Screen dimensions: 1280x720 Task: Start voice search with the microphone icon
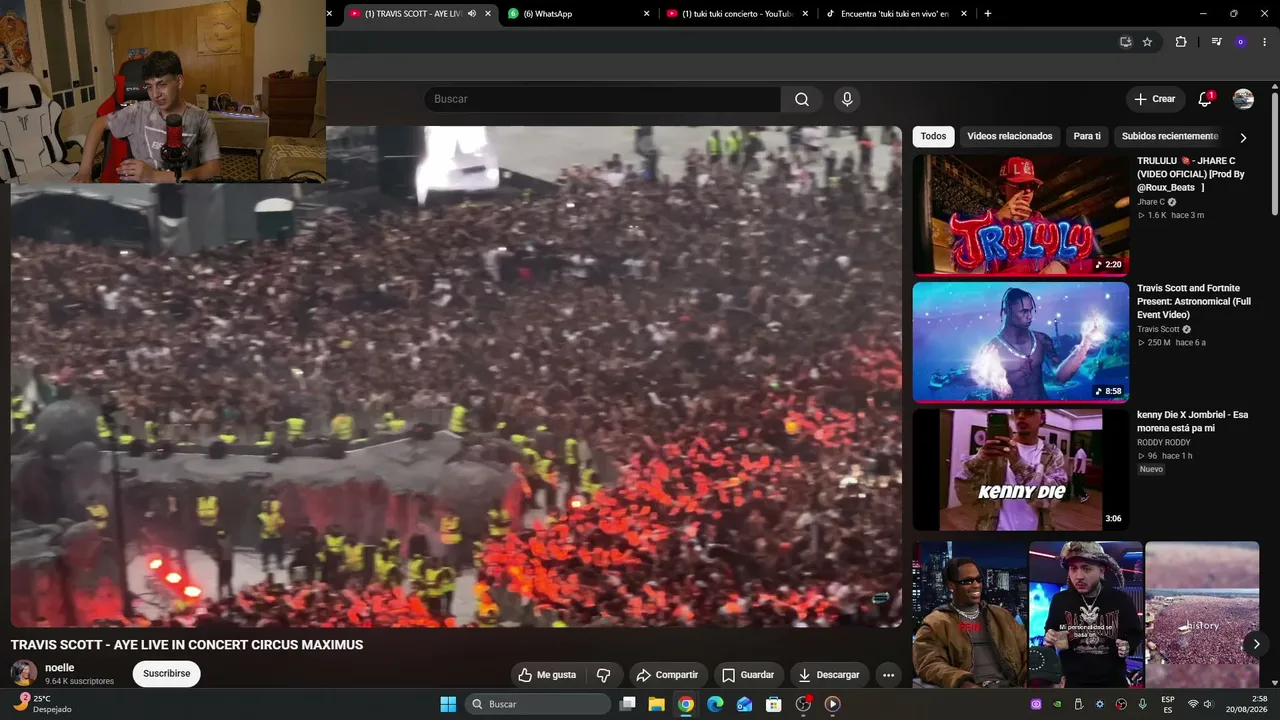(847, 99)
